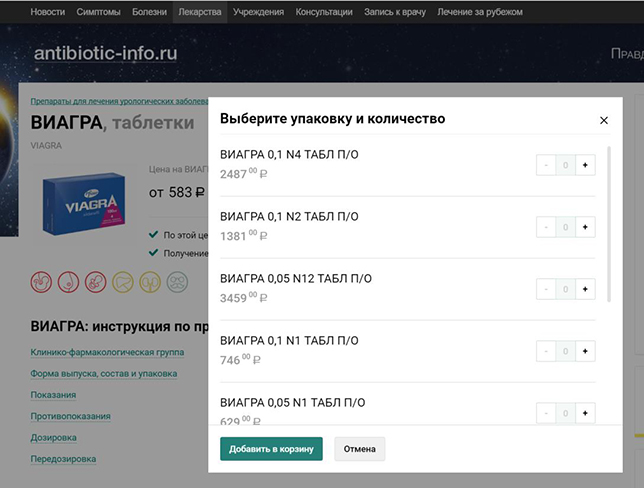Open the Консультации menu item

coord(324,12)
